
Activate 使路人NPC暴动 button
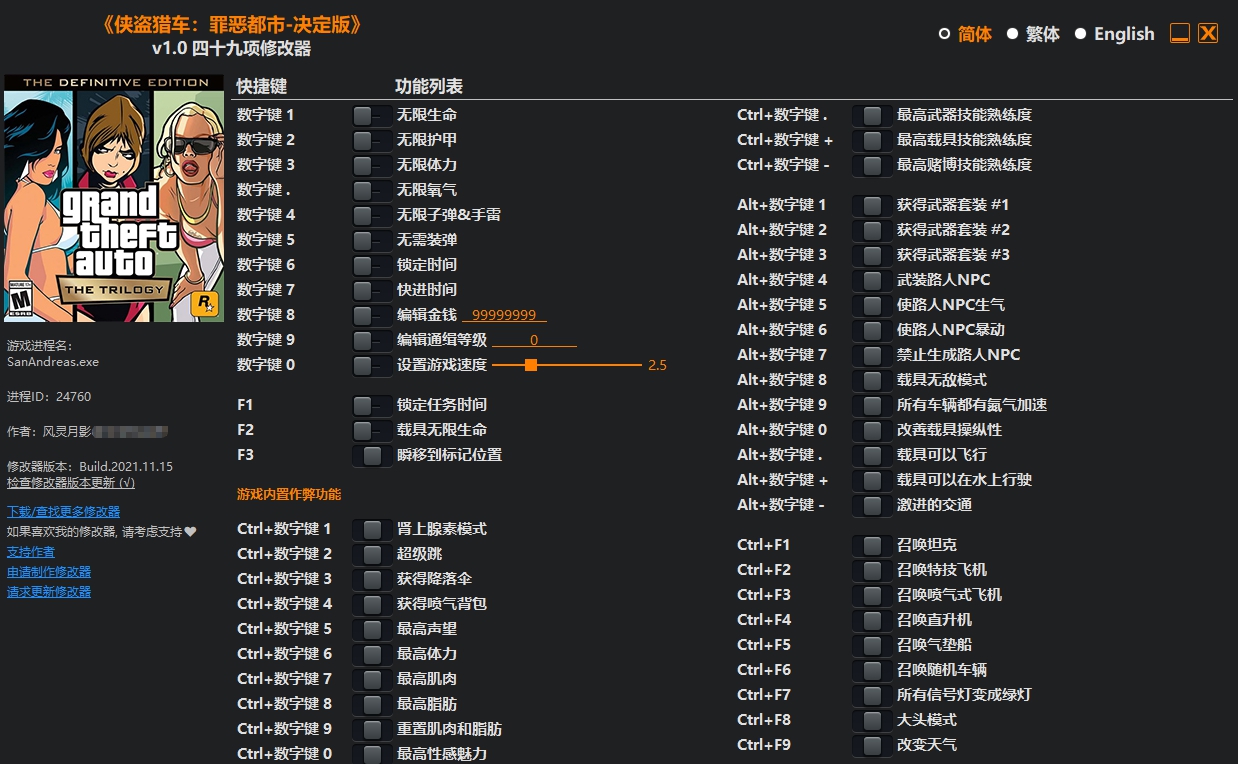(872, 330)
